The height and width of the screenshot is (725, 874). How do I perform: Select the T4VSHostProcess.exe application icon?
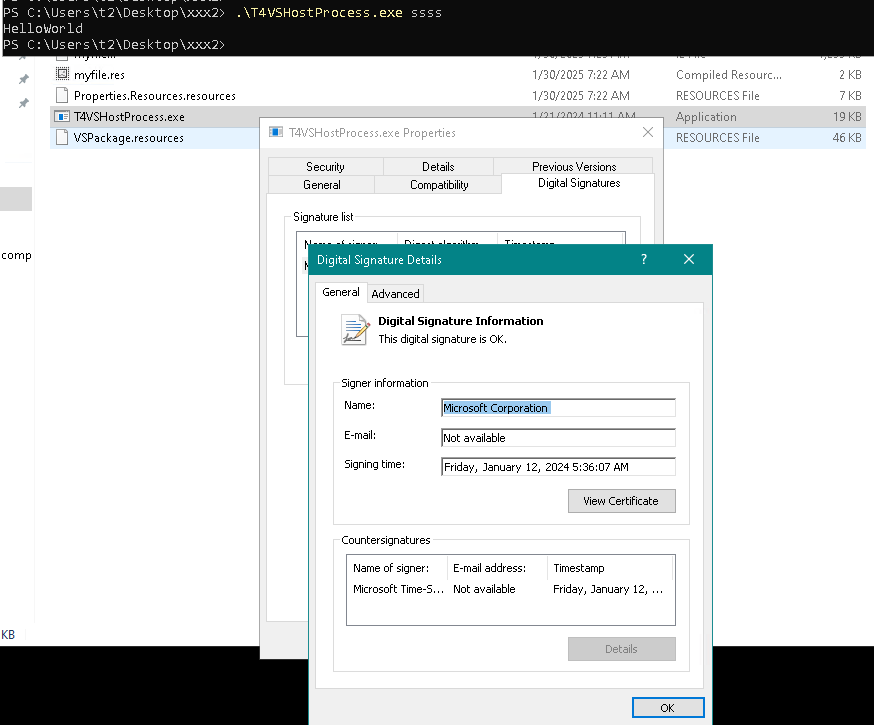pyautogui.click(x=62, y=117)
